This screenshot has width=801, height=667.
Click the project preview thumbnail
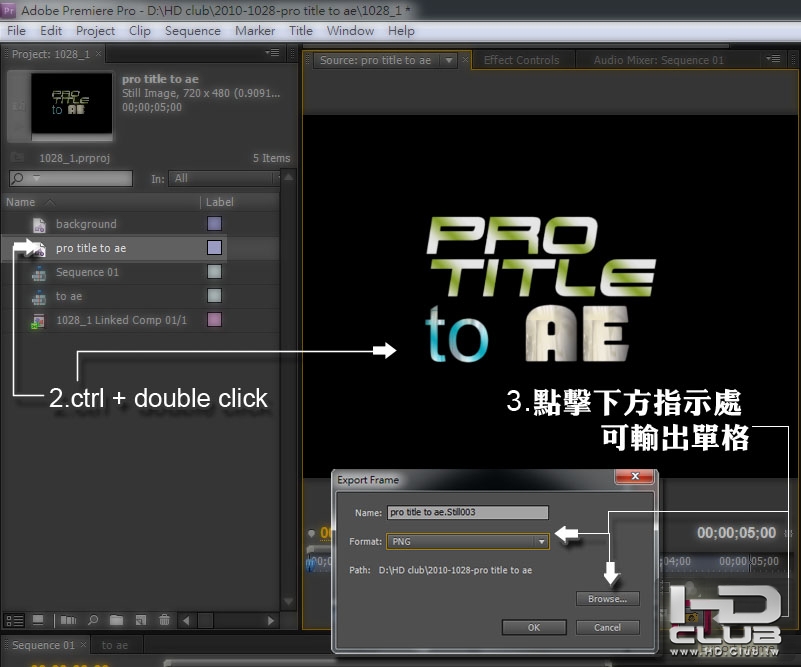[x=72, y=106]
